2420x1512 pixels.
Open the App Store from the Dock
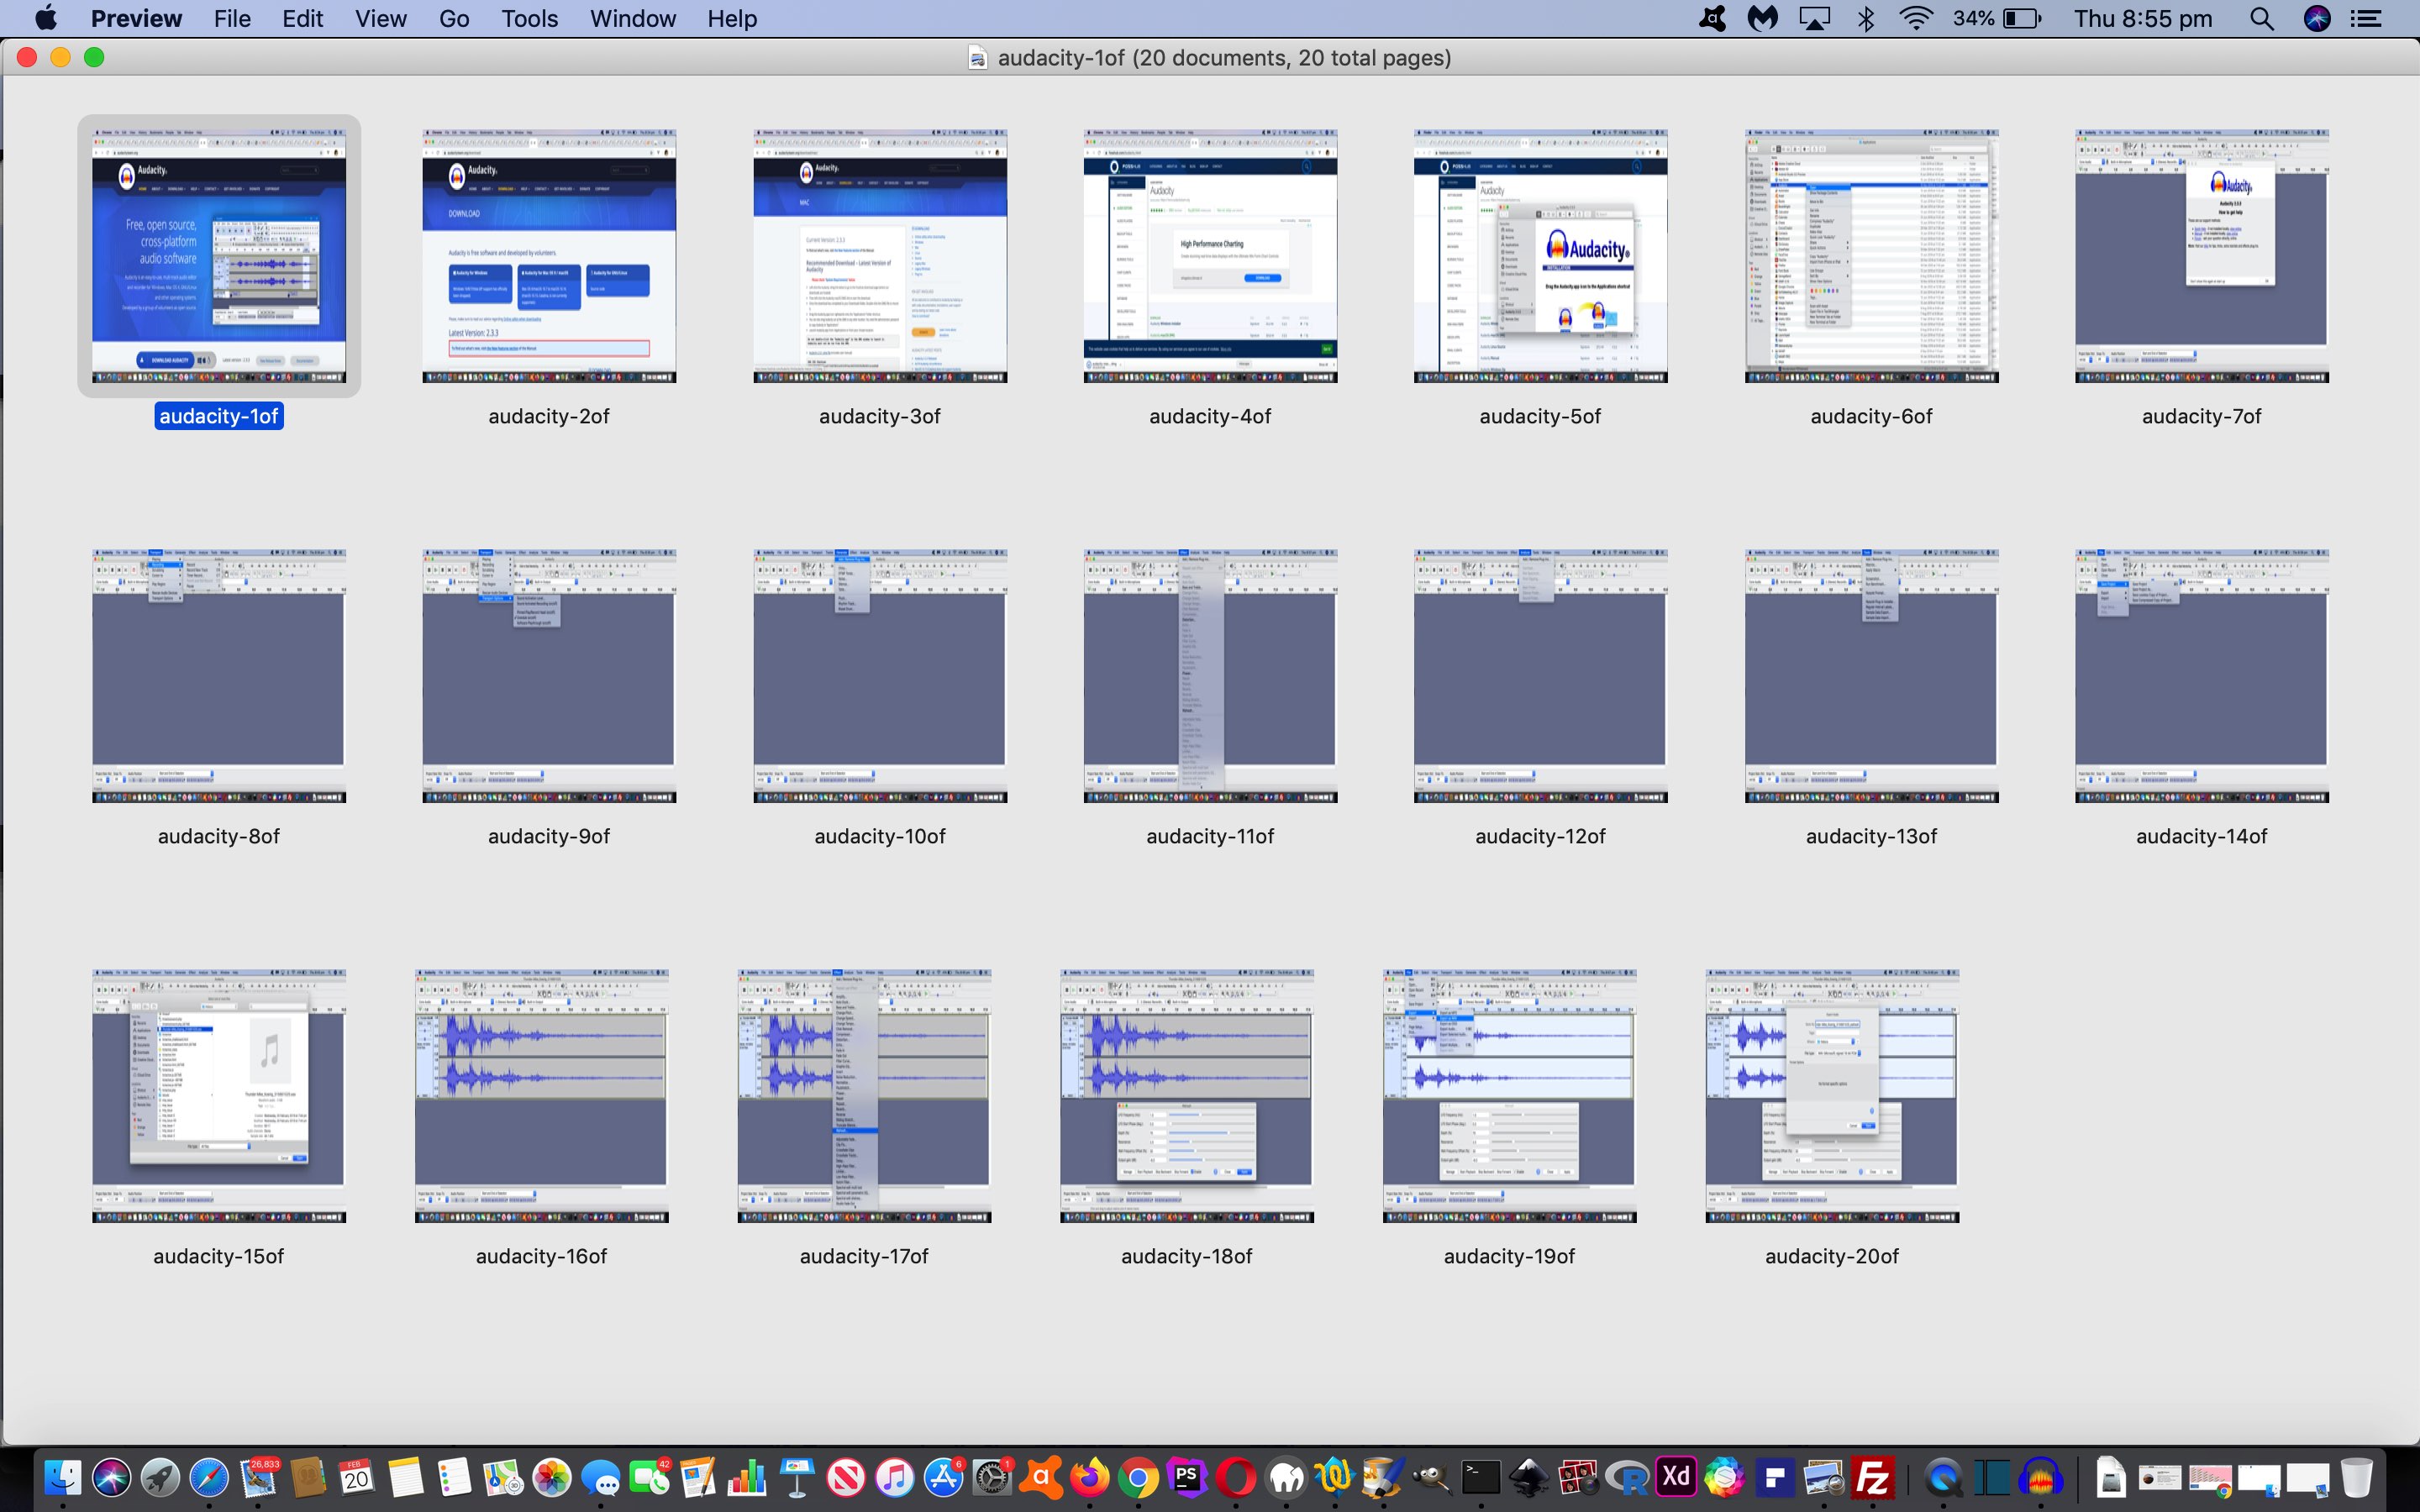pos(943,1477)
